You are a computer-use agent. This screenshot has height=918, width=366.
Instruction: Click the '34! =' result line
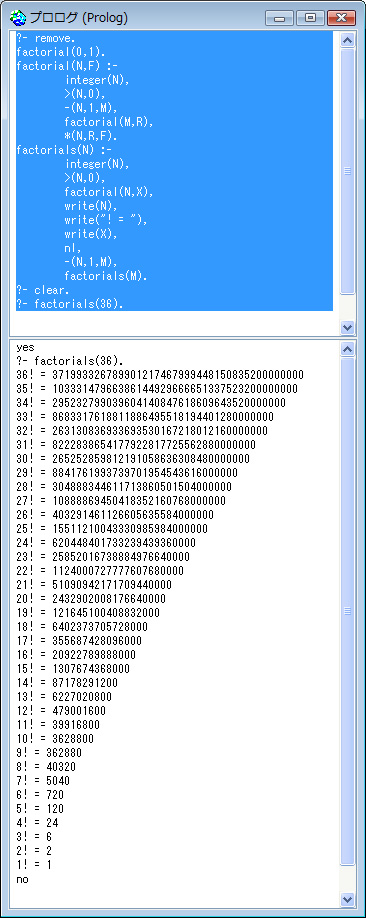pos(151,403)
